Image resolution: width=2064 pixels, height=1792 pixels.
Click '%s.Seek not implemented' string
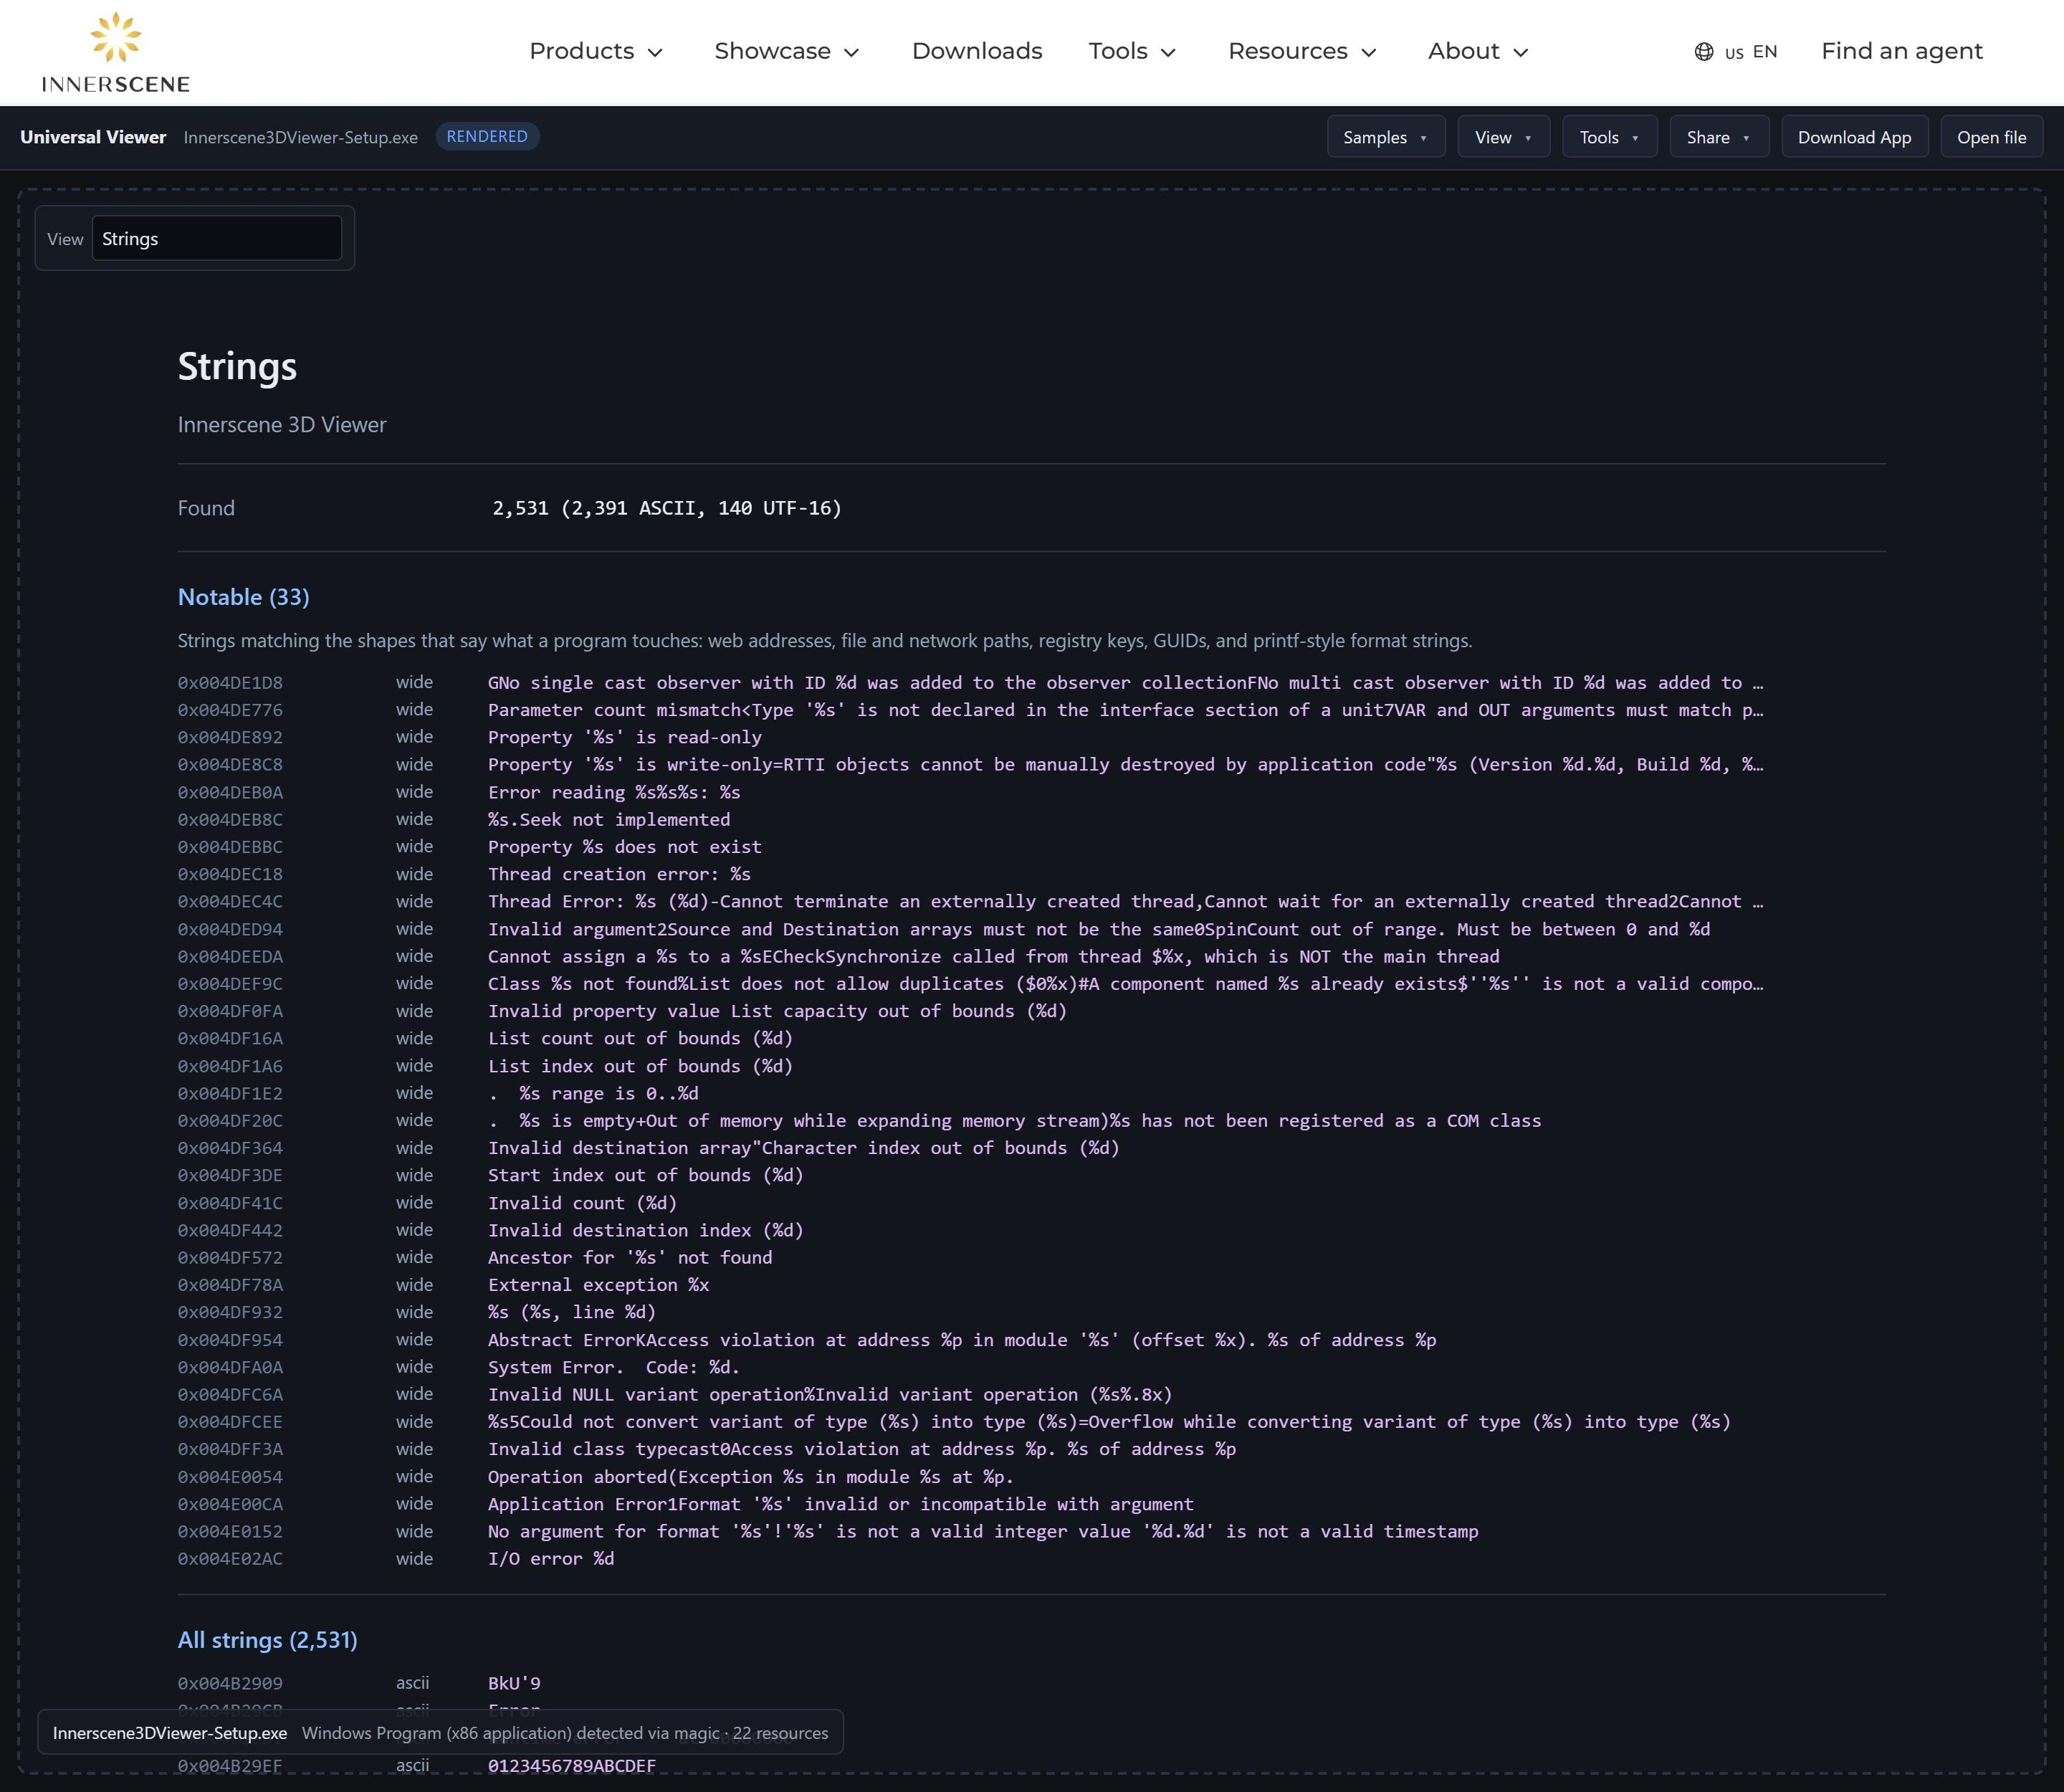click(608, 819)
